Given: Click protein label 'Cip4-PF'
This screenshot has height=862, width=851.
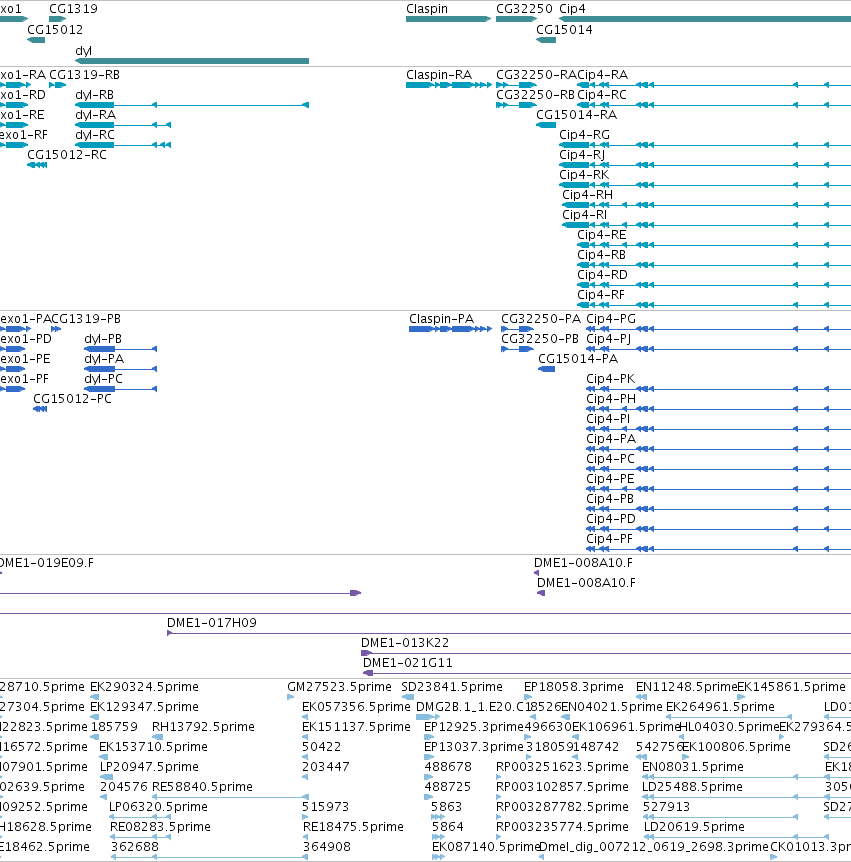Looking at the screenshot, I should click(610, 539).
